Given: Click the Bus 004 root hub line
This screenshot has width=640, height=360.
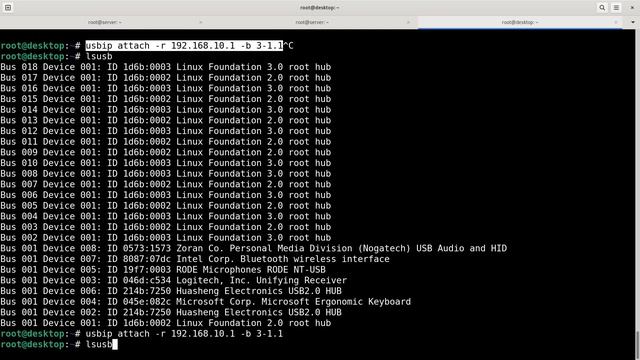Looking at the screenshot, I should [166, 216].
